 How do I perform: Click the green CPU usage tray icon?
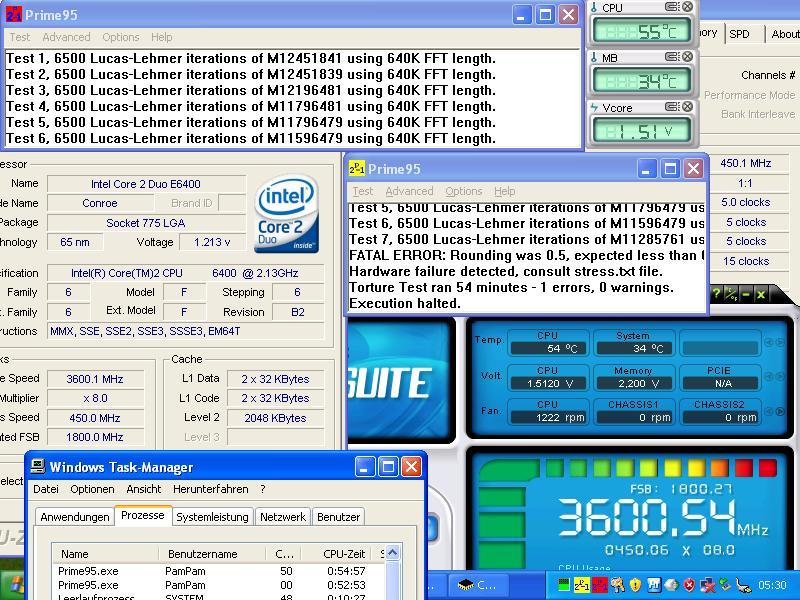(564, 584)
